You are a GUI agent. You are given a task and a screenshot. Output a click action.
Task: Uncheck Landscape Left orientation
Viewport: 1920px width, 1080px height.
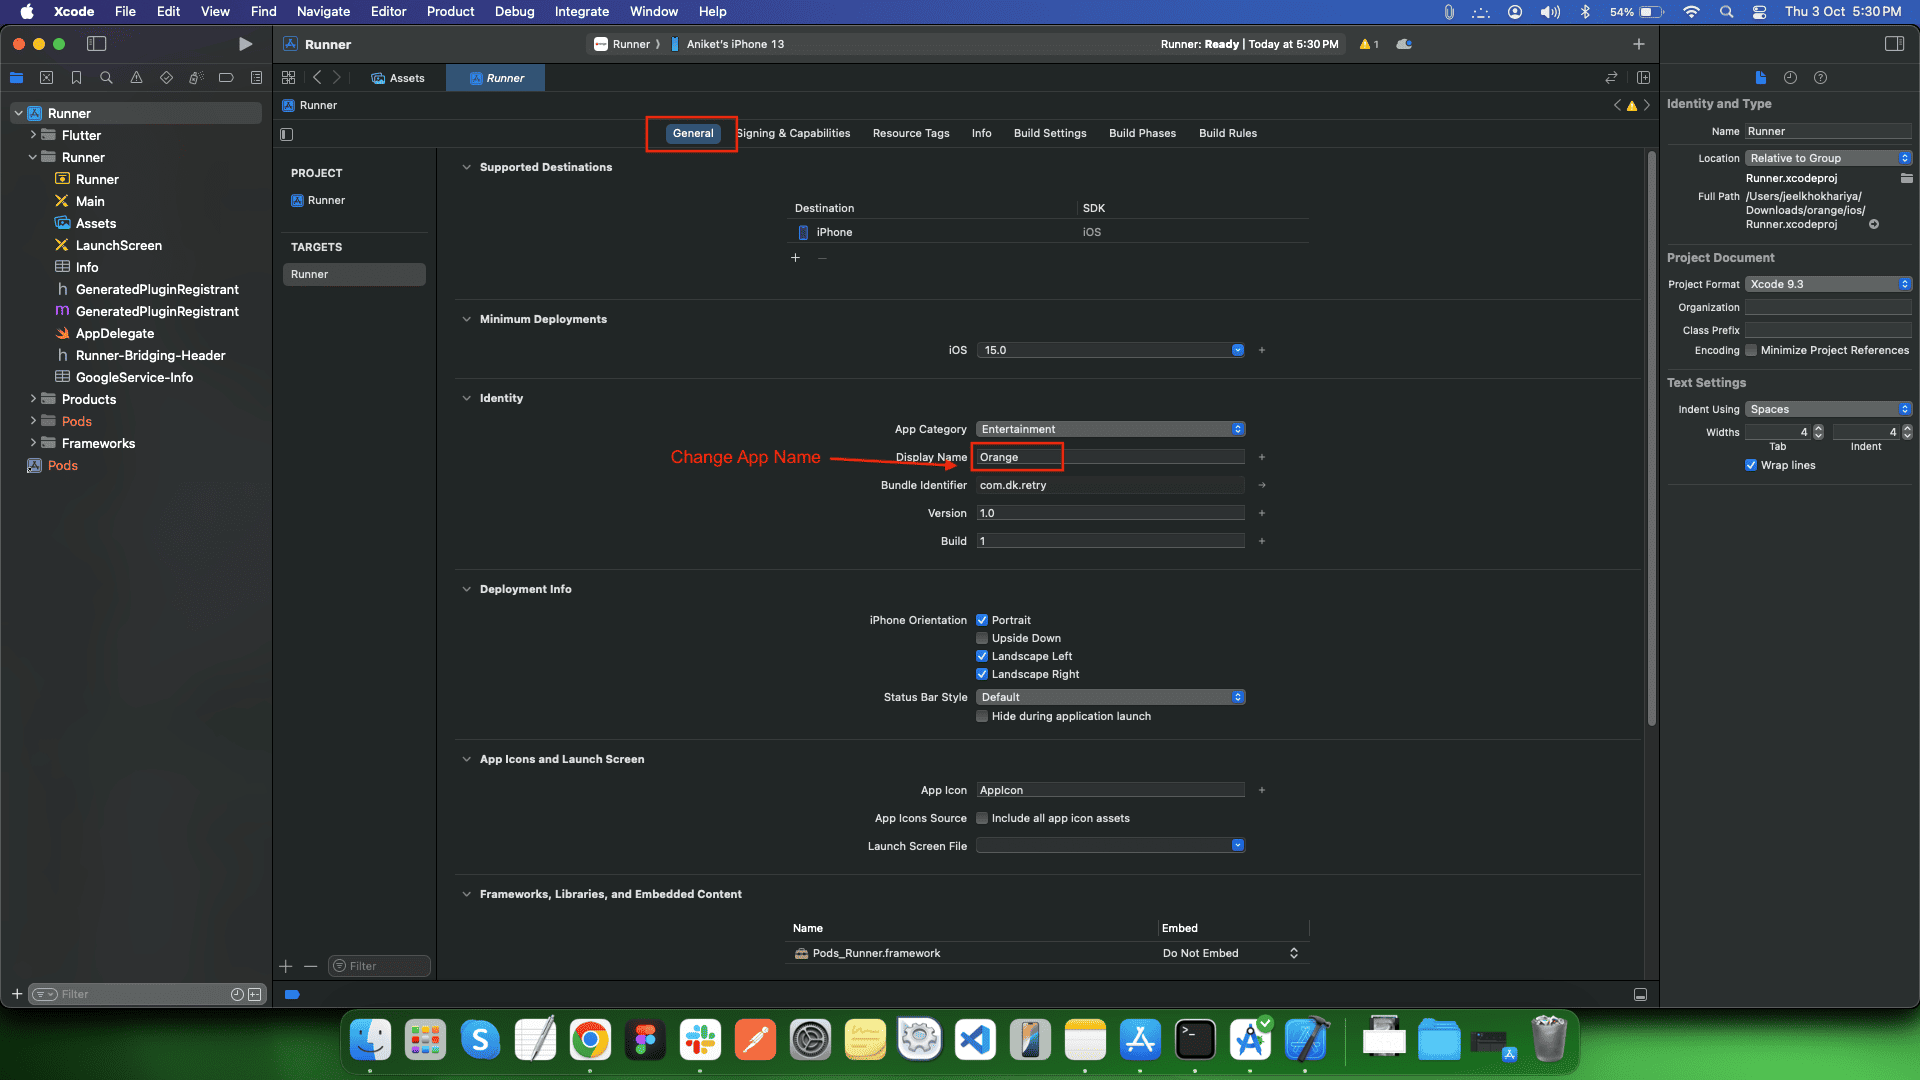[x=982, y=656]
